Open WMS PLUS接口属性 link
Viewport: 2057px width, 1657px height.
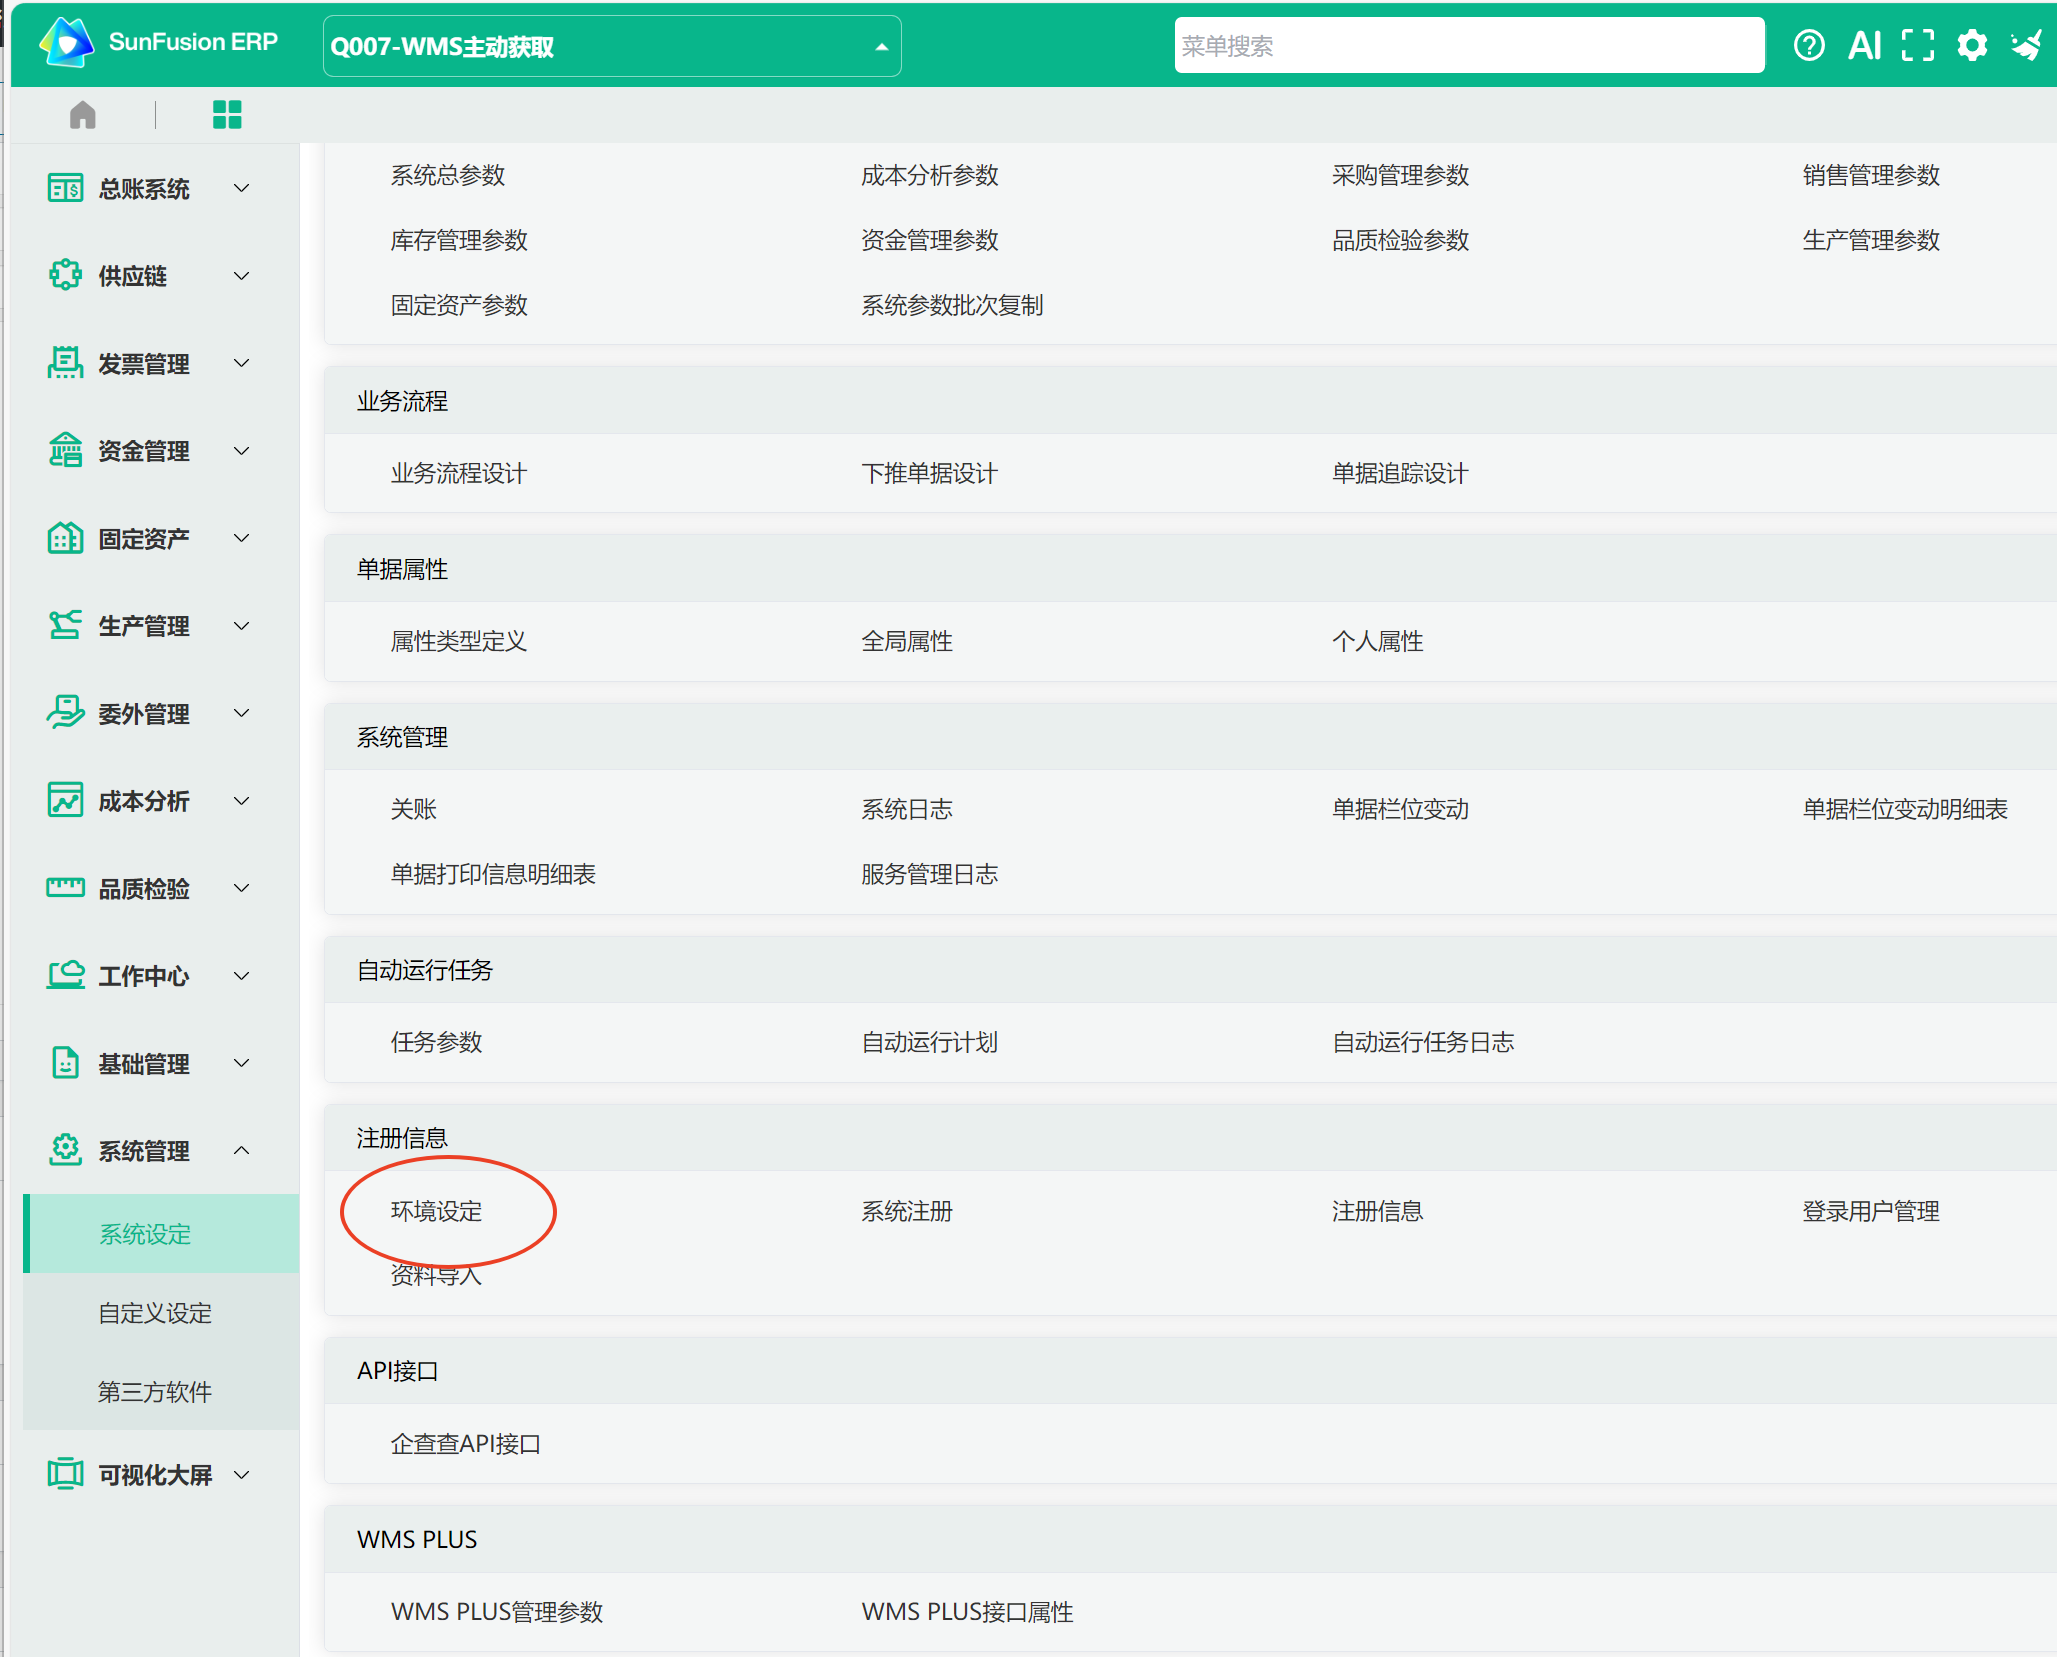coord(968,1612)
